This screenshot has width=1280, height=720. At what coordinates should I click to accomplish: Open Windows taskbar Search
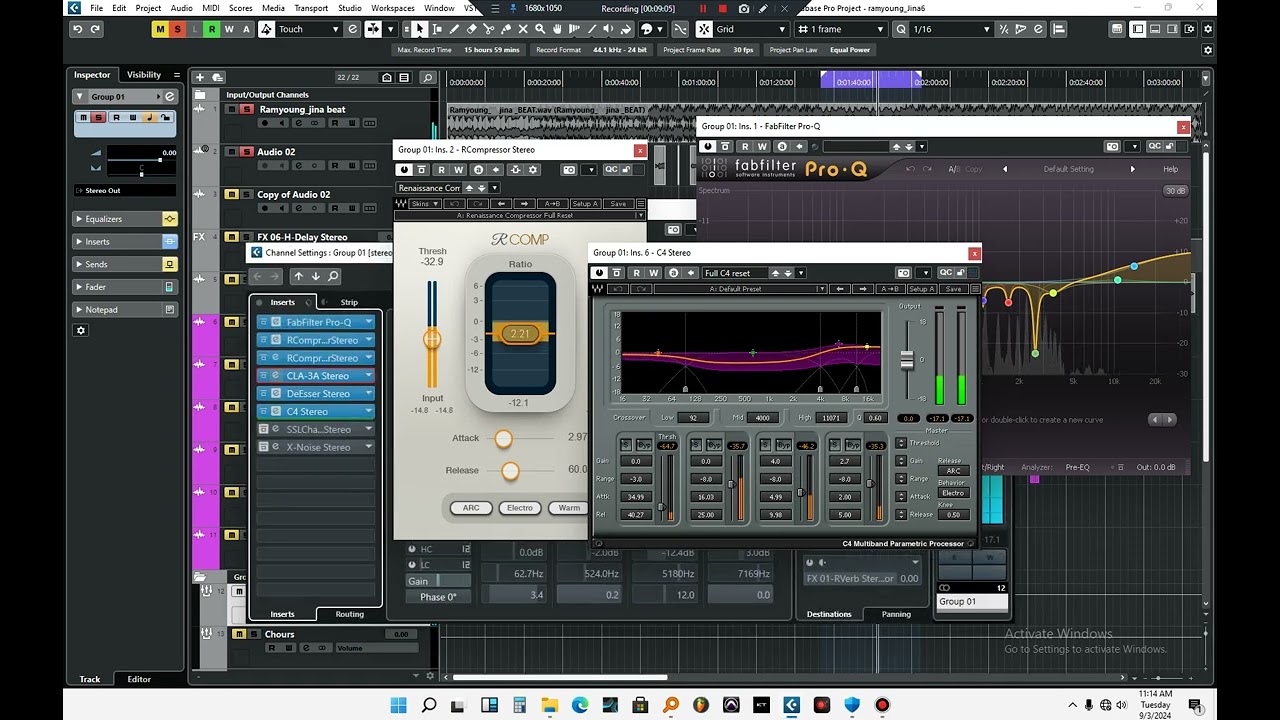point(429,705)
